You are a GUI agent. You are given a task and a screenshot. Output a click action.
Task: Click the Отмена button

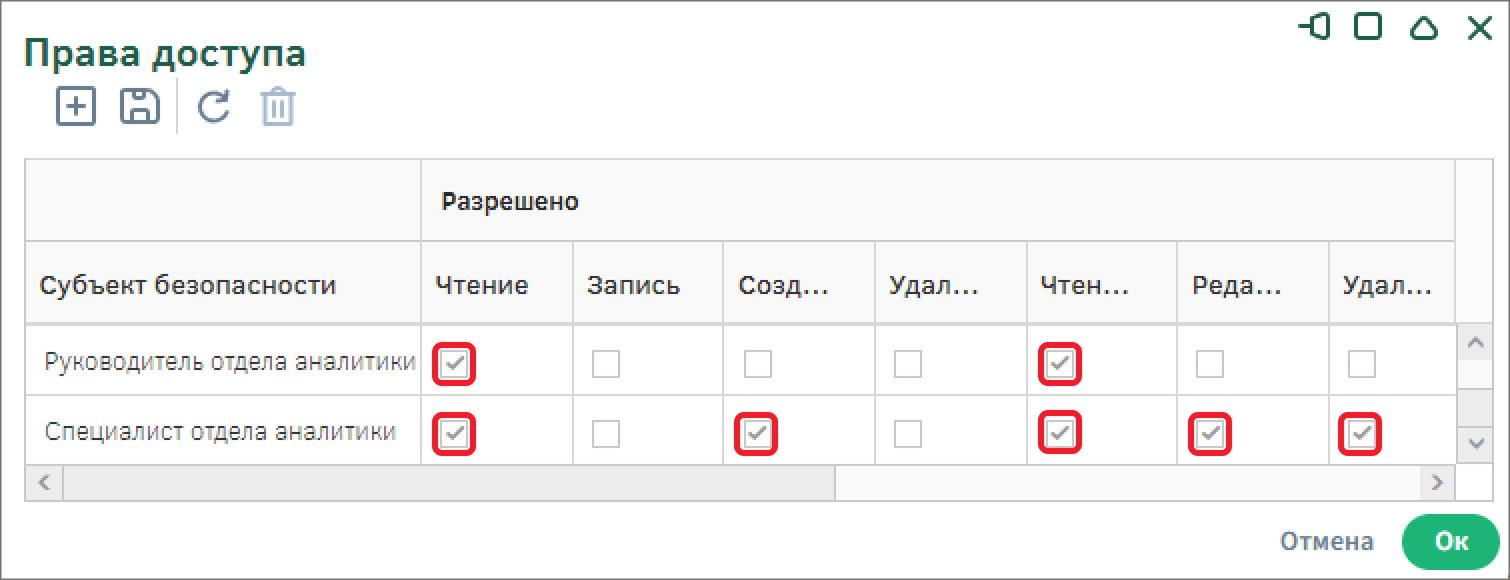point(1327,542)
